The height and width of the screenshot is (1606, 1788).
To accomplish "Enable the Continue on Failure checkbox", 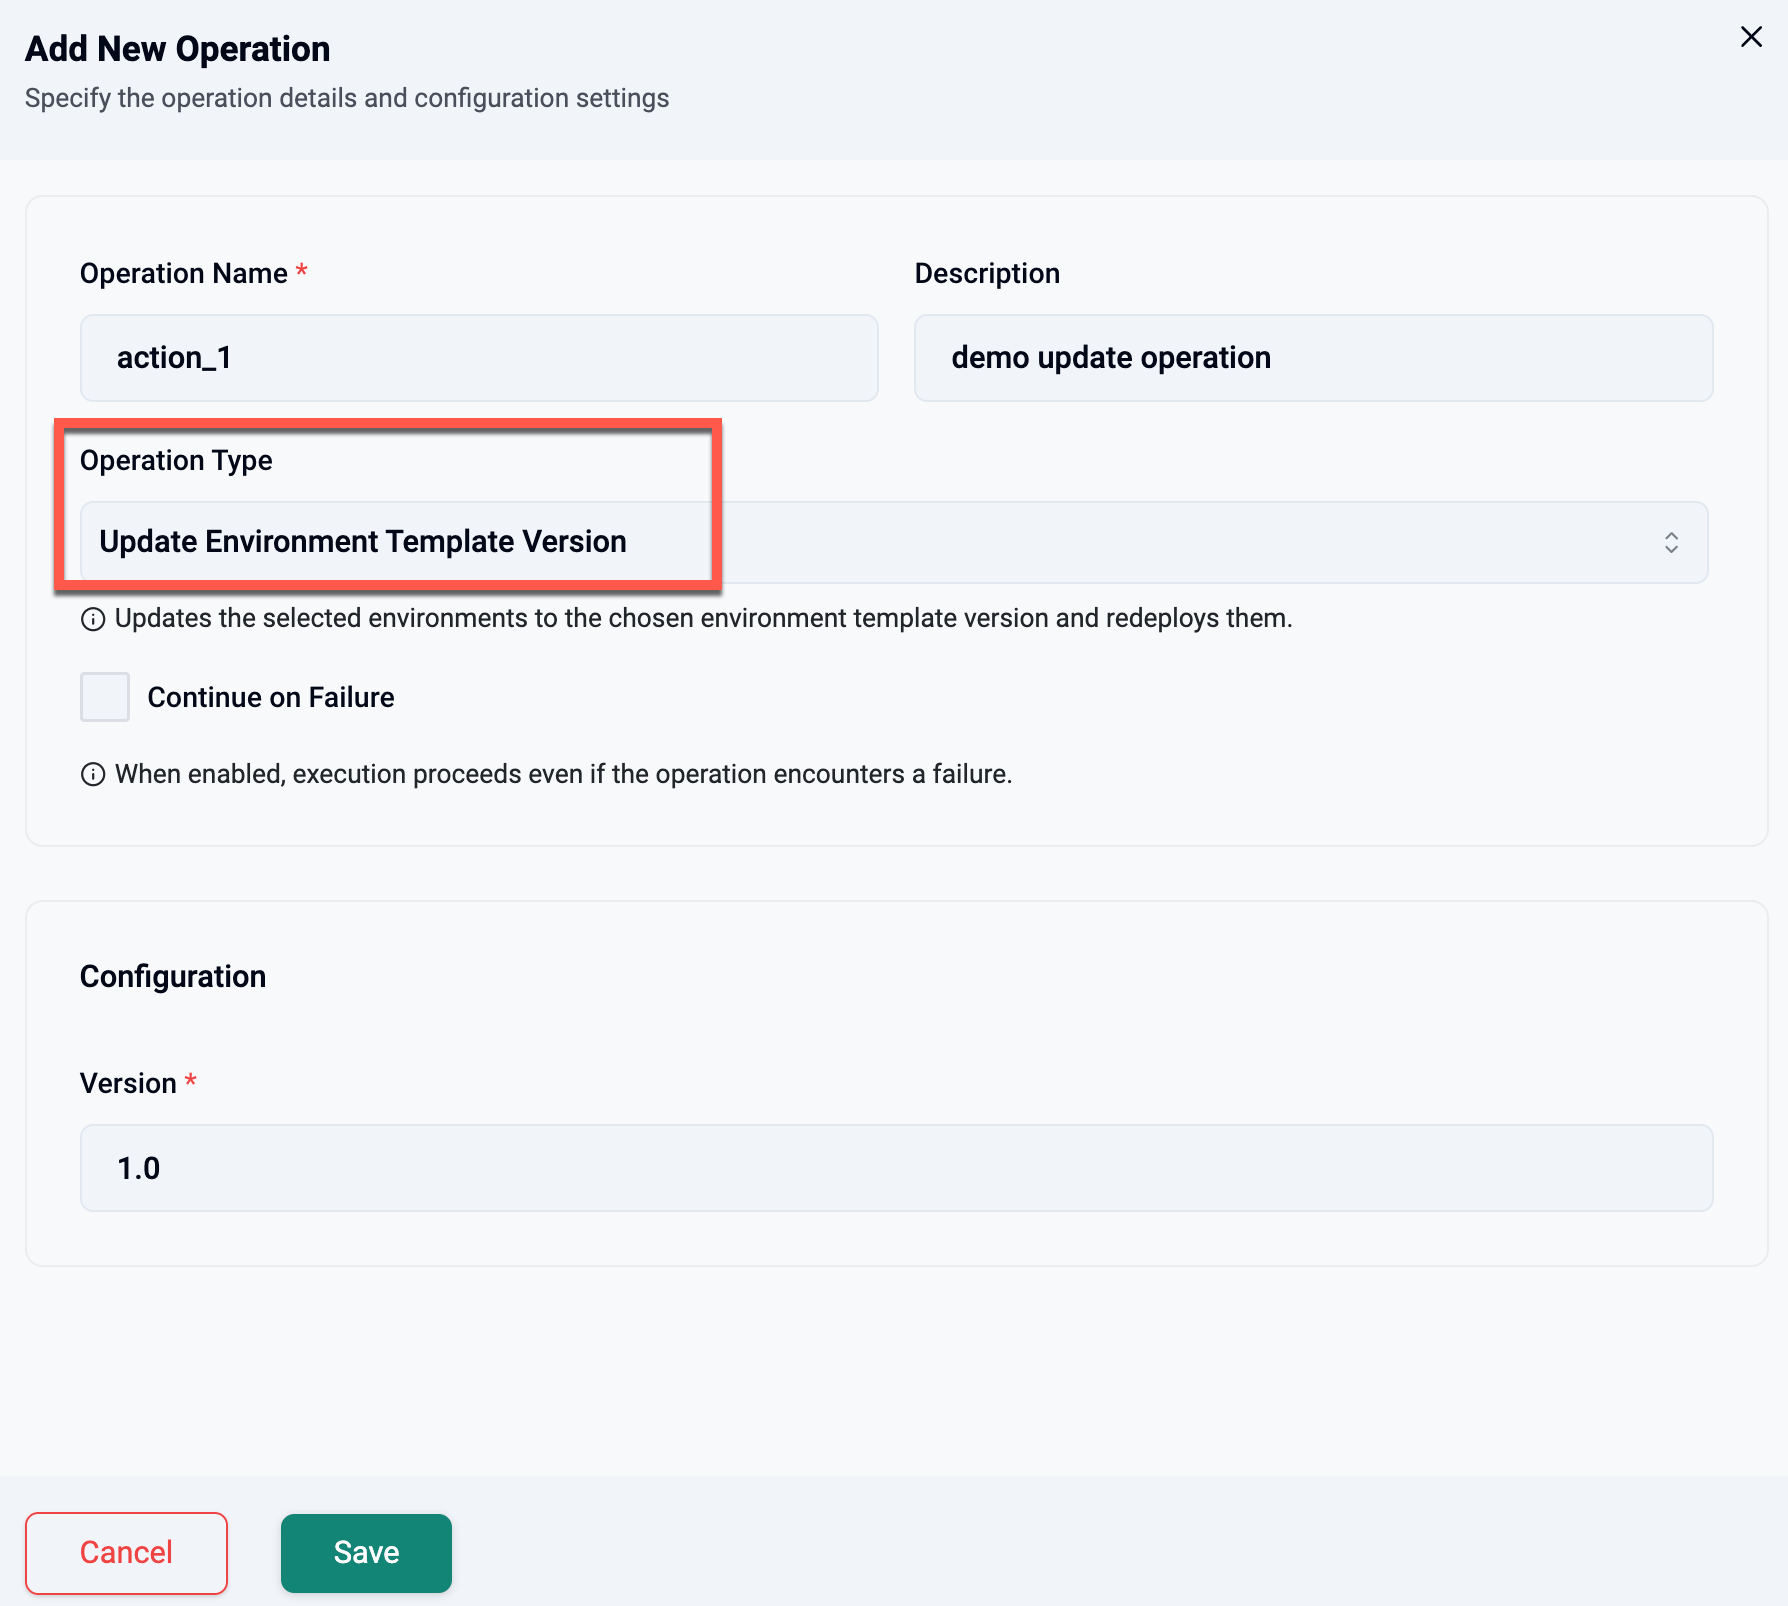I will [105, 697].
